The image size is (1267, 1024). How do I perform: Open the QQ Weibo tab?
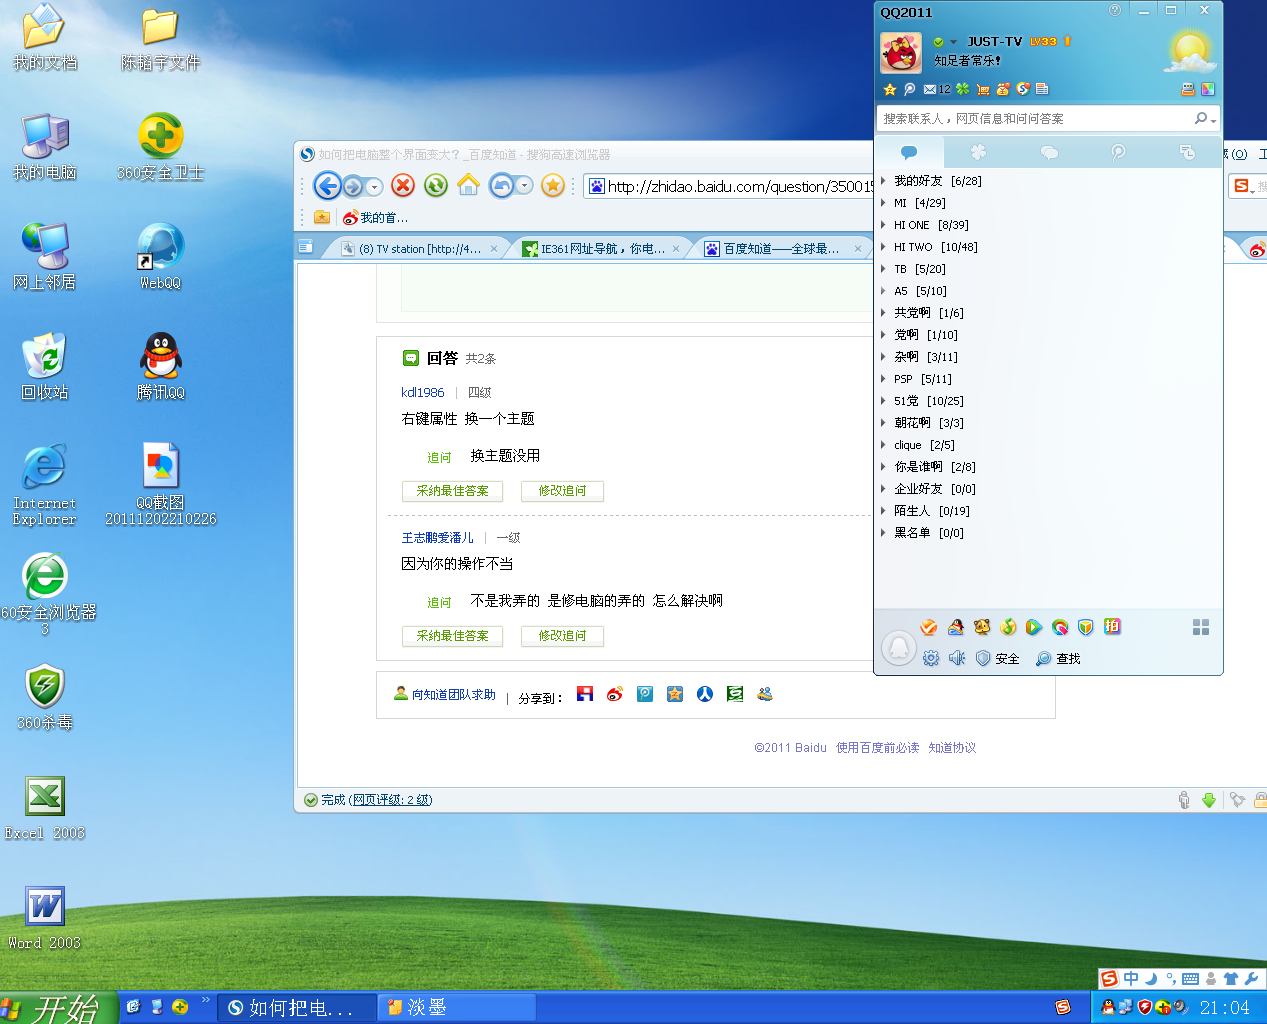(x=1118, y=152)
